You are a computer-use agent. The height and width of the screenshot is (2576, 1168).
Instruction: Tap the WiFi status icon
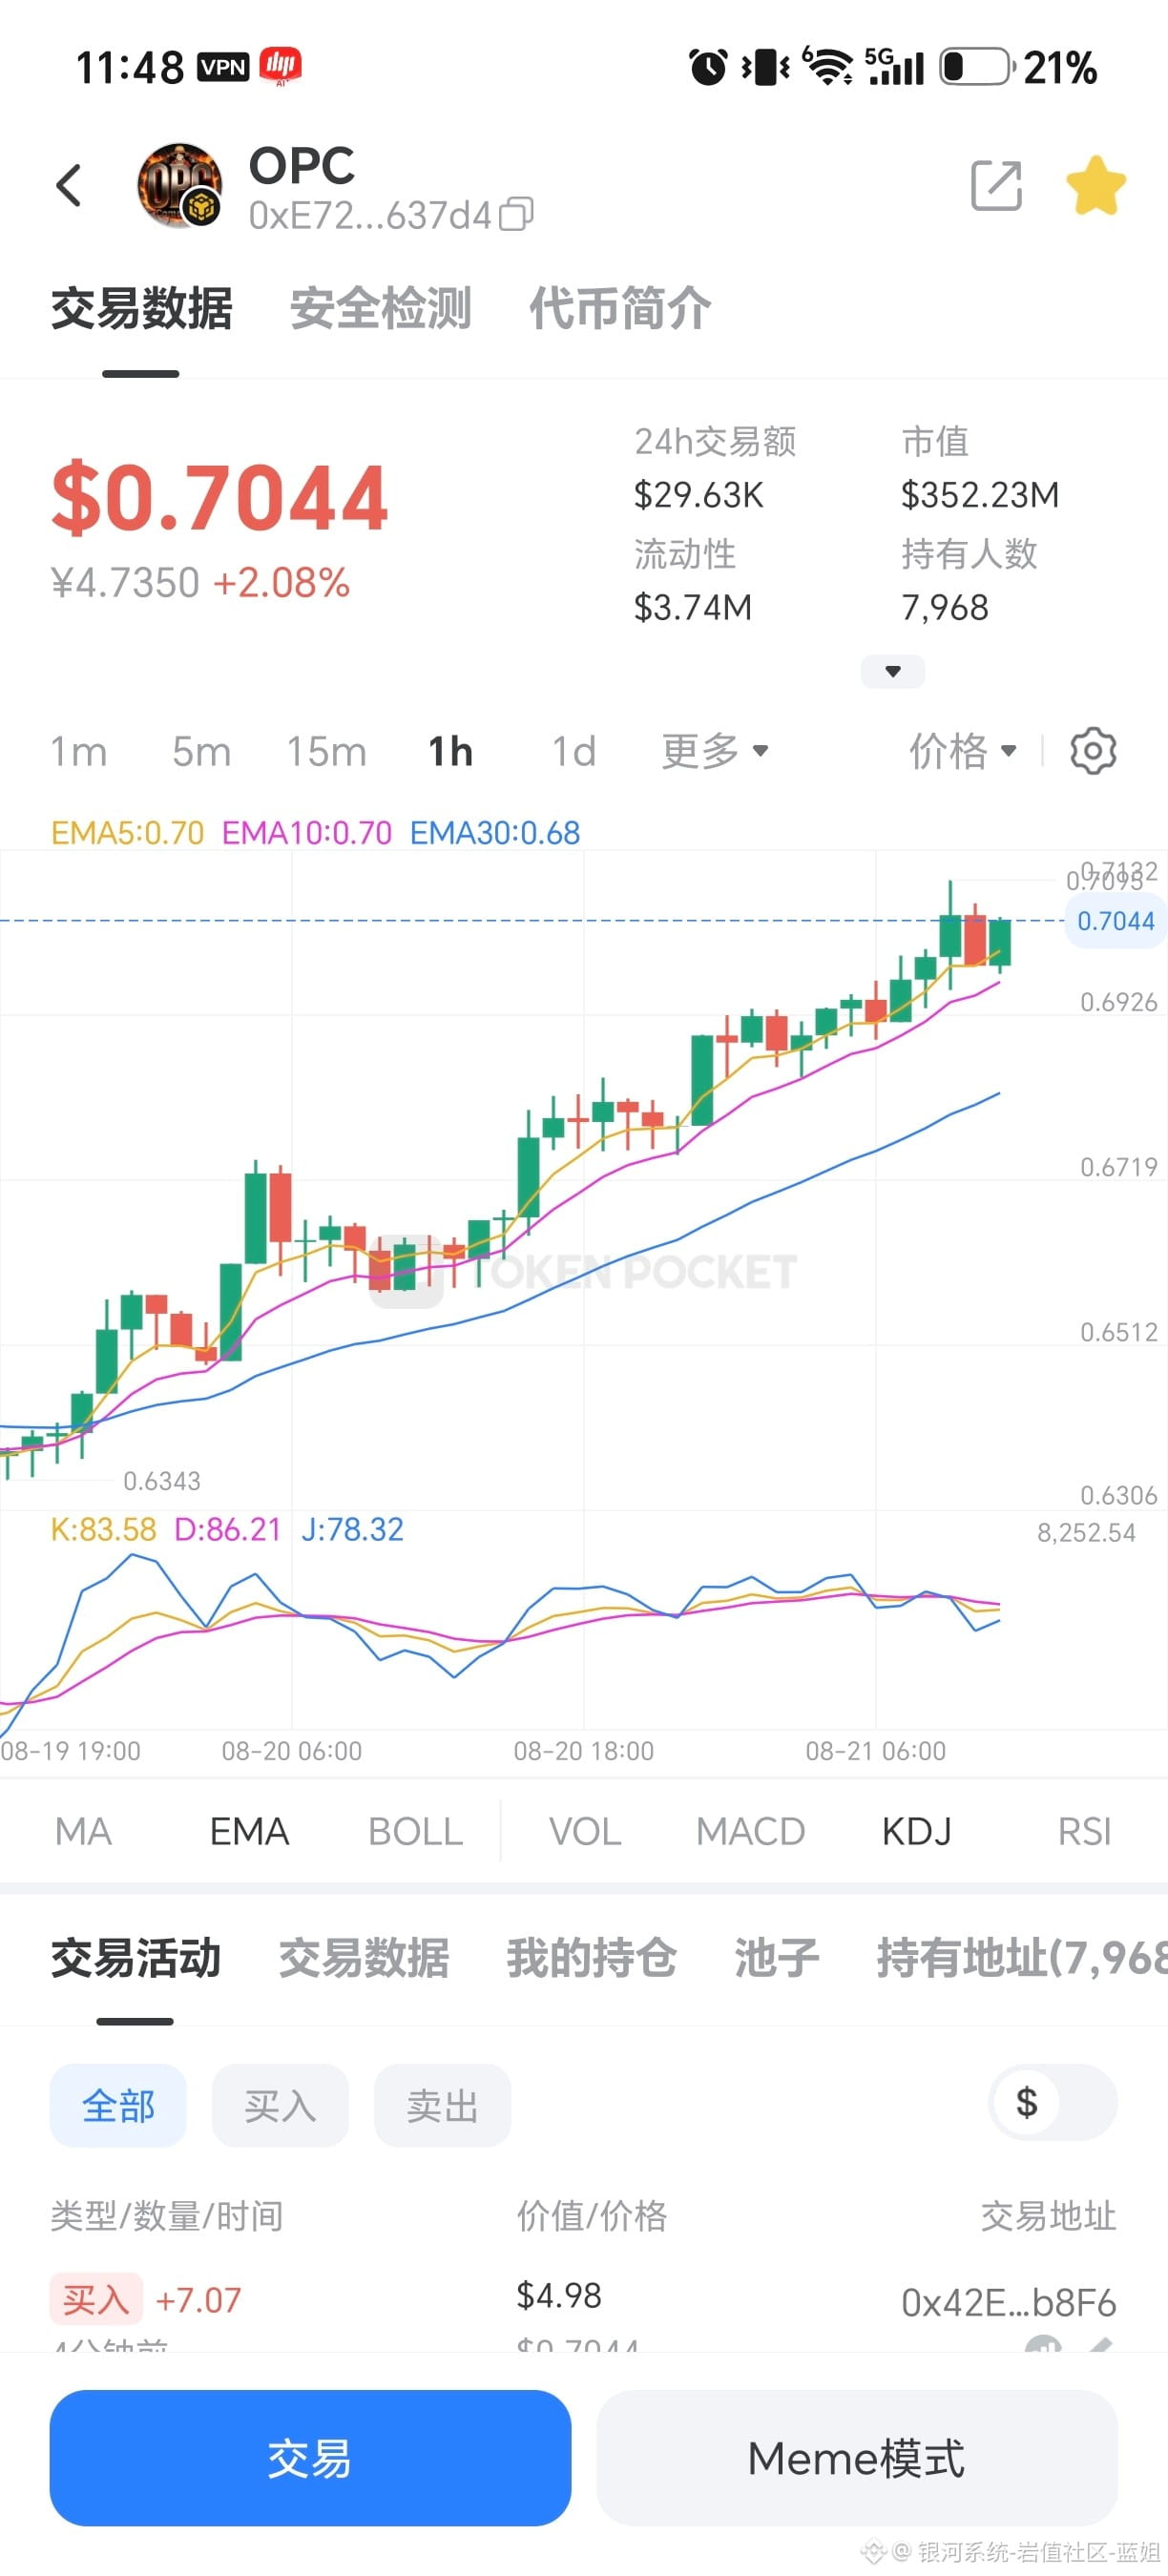click(828, 66)
